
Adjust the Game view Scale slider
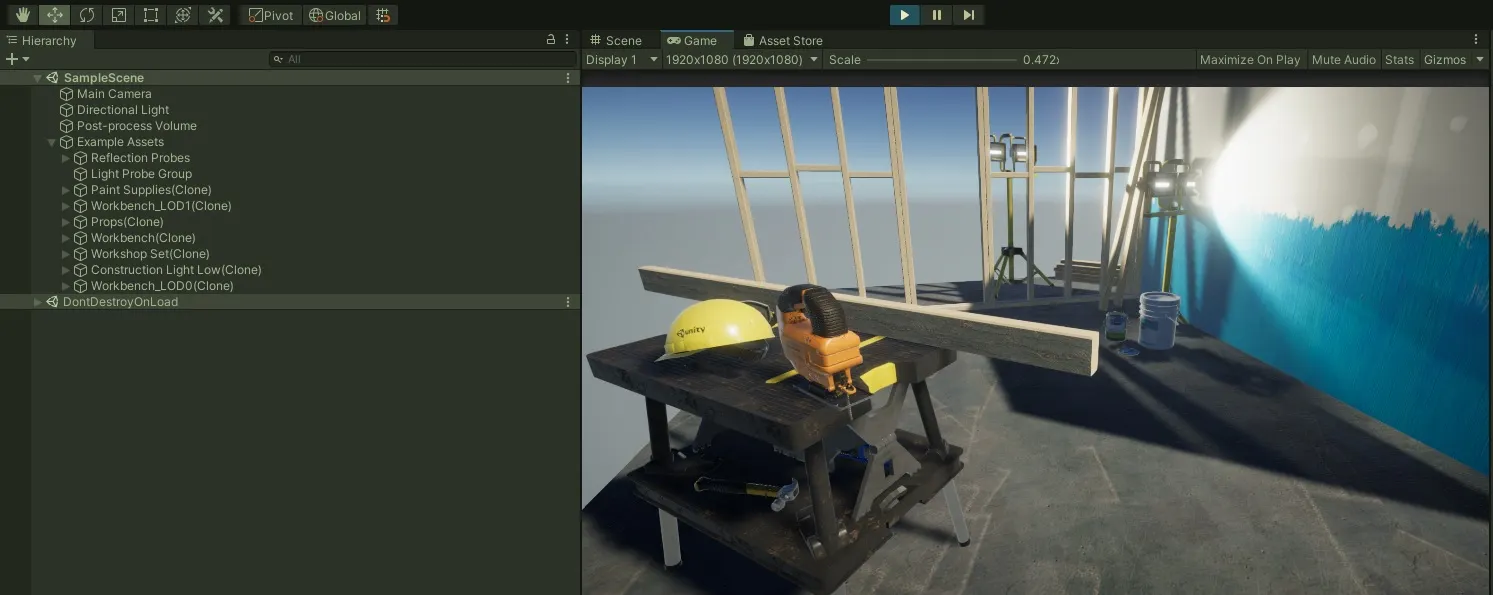pos(940,60)
